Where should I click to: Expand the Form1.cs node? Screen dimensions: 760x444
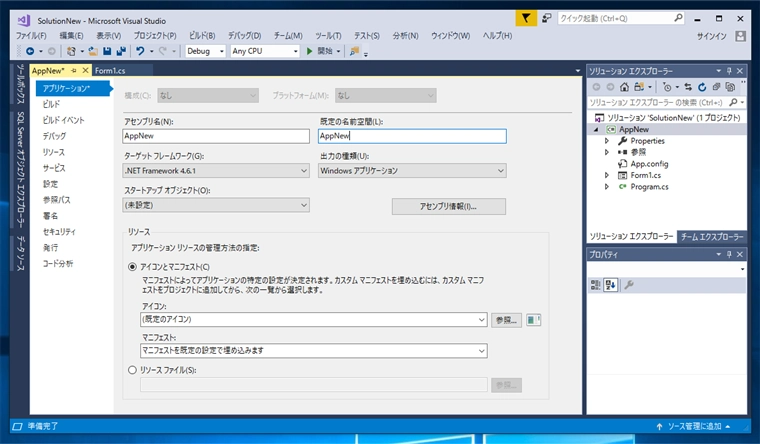pos(607,175)
